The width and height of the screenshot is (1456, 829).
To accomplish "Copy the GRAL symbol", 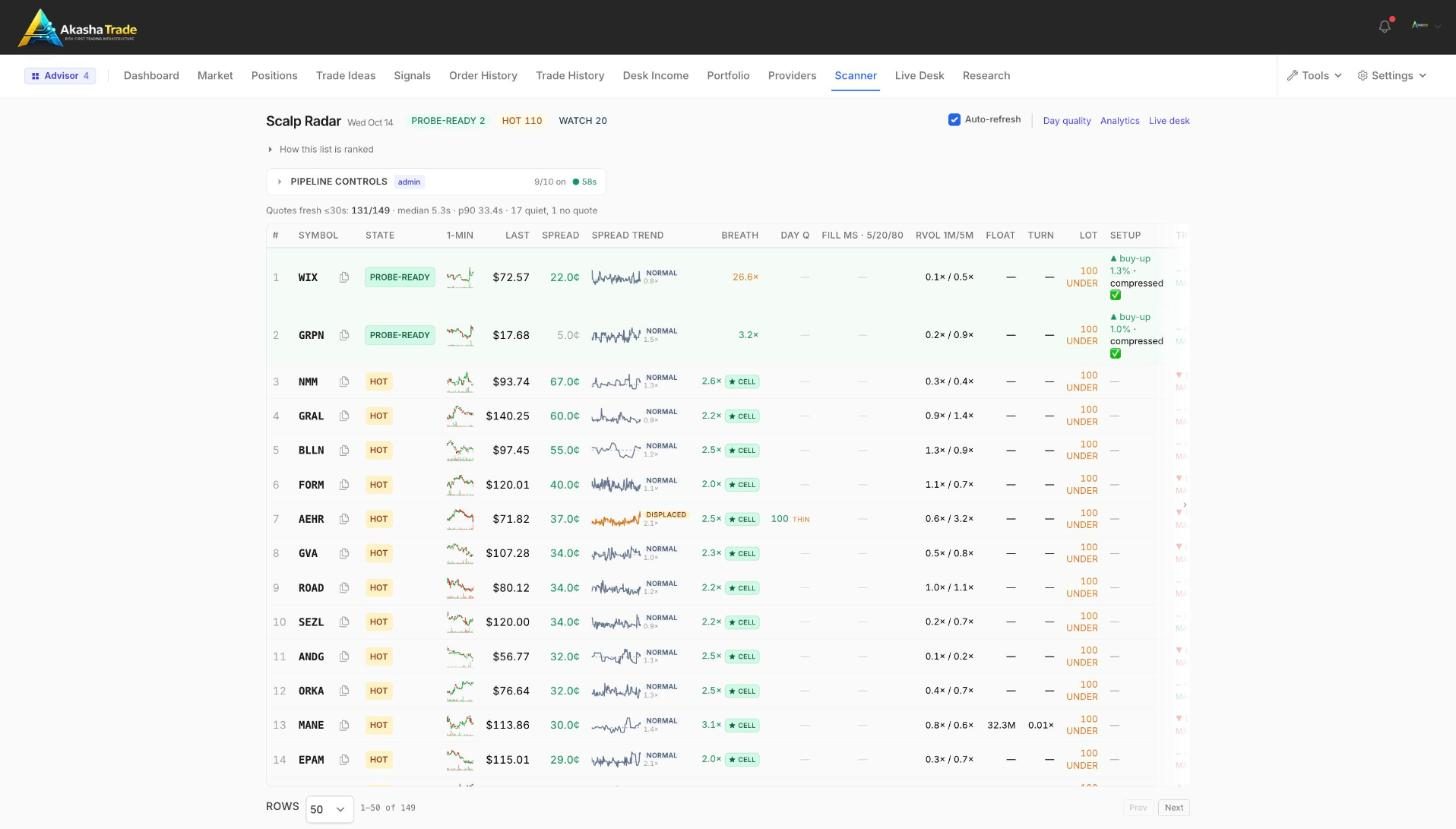I will click(x=344, y=416).
